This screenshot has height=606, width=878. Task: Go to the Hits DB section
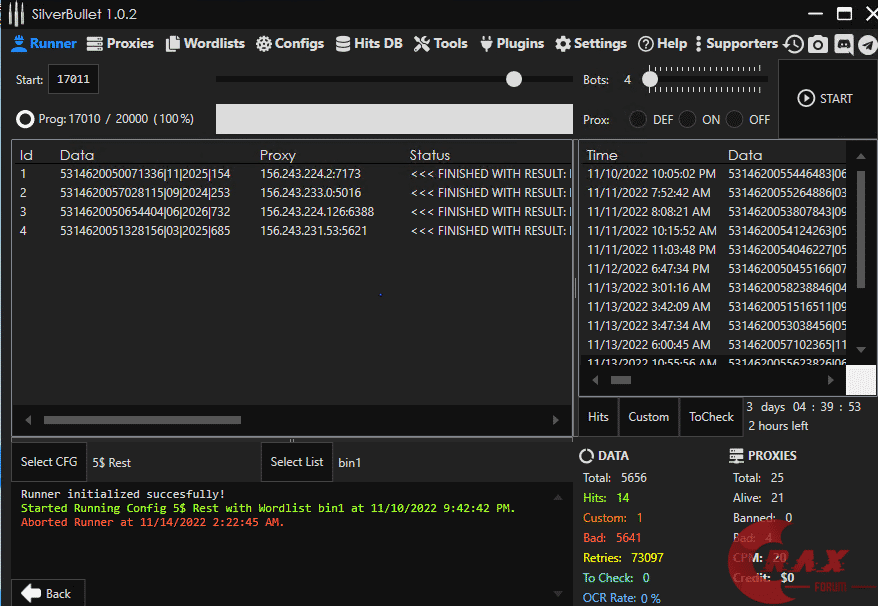(x=368, y=44)
